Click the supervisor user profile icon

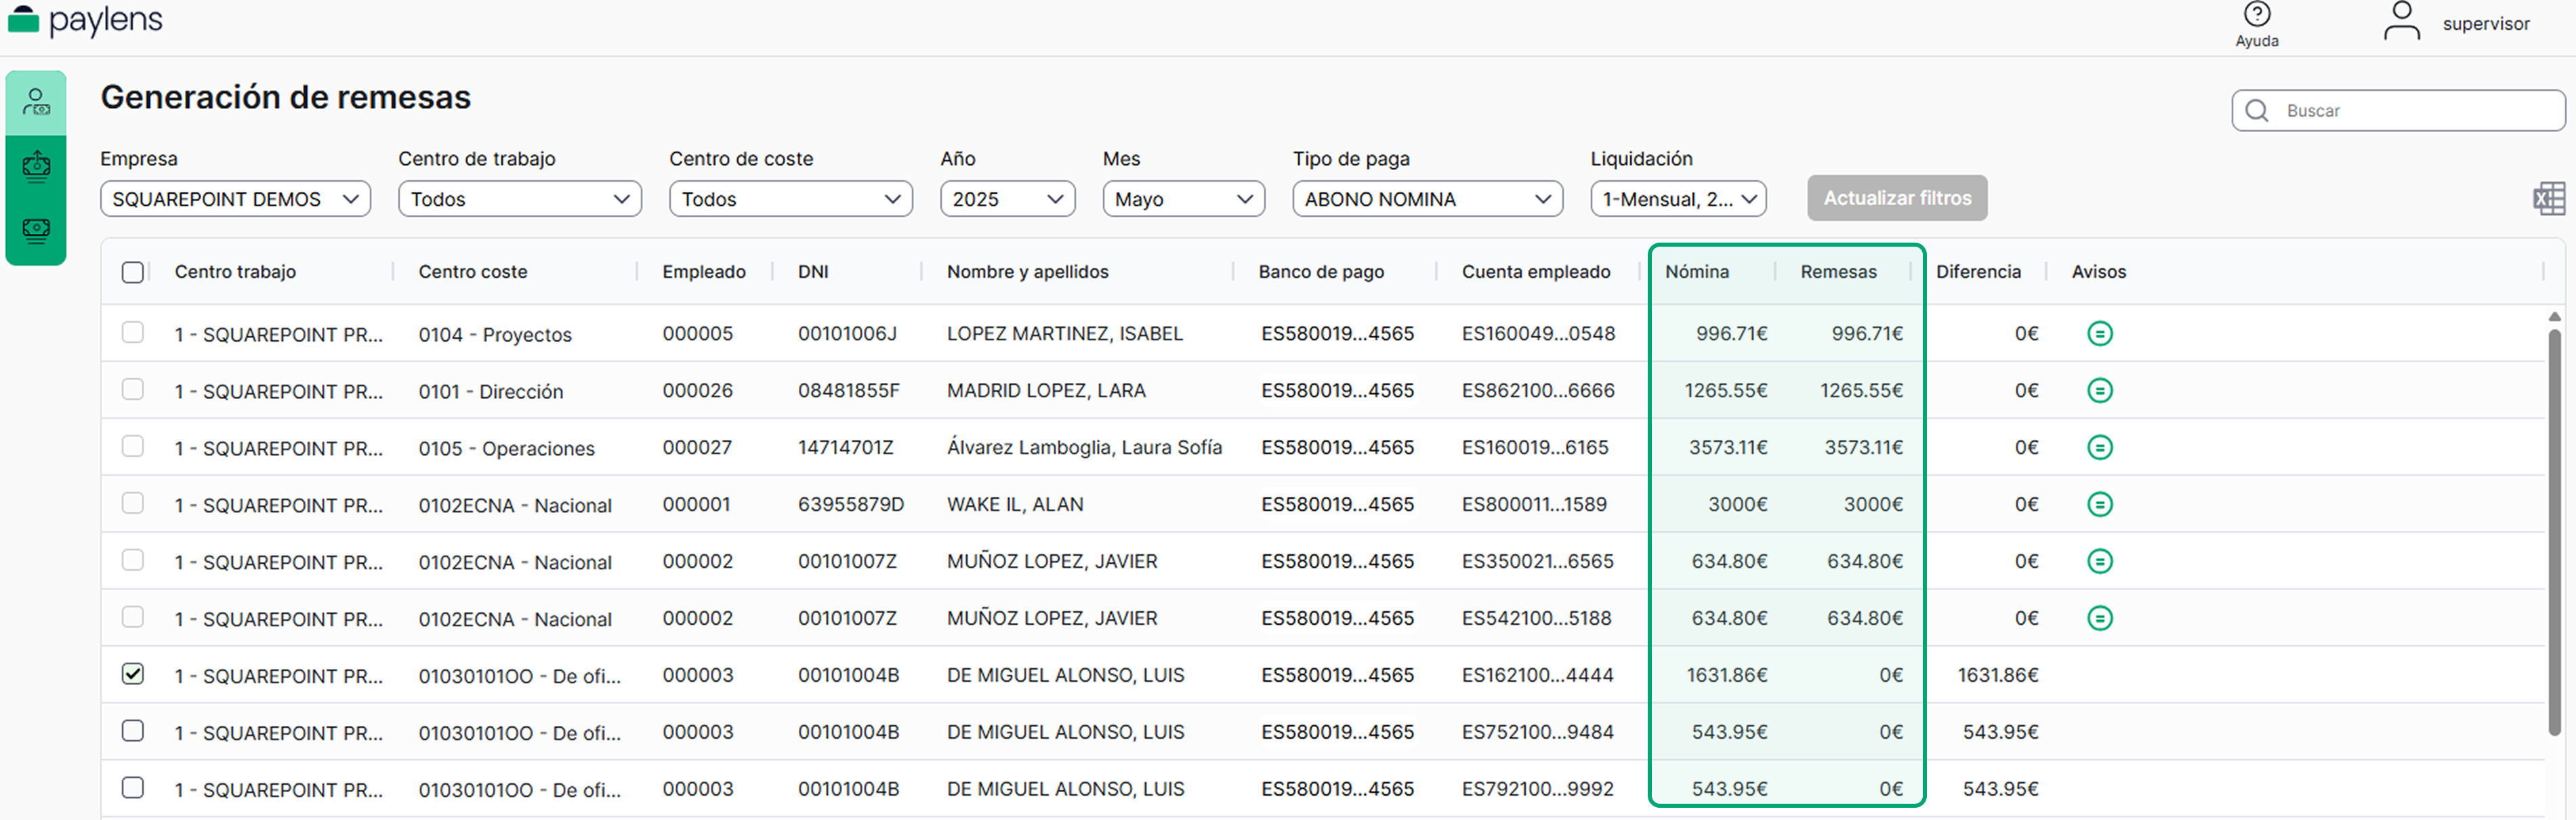pos(2401,21)
